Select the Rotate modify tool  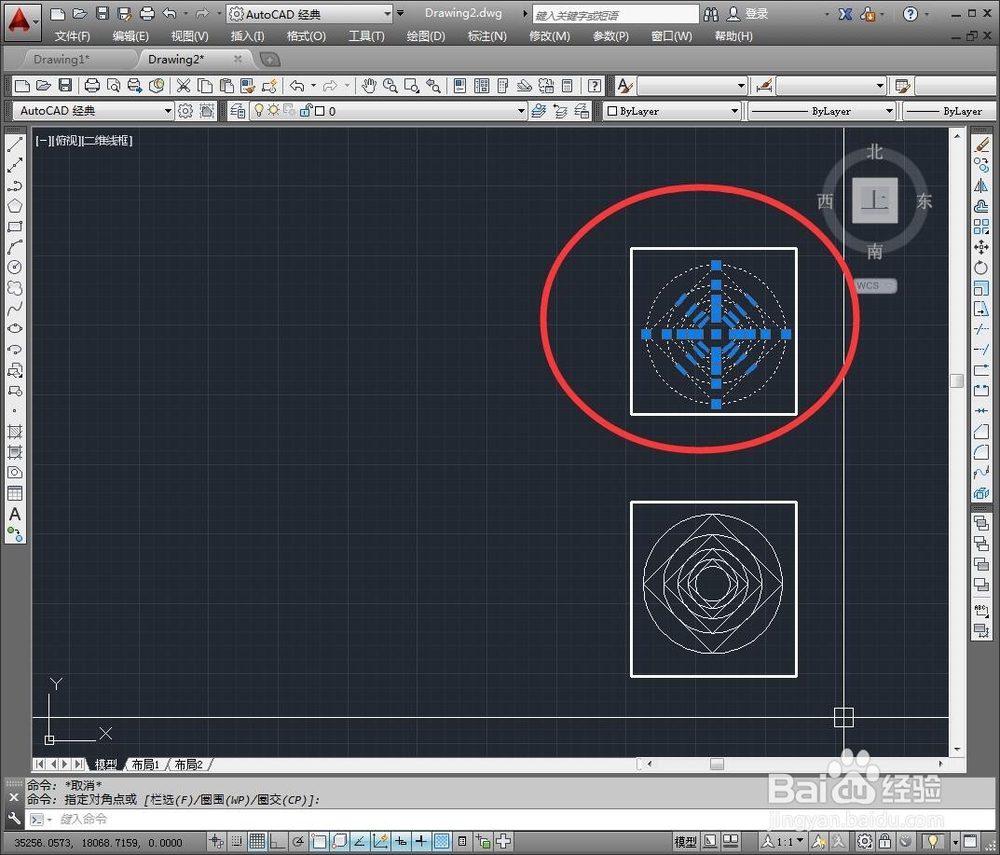pos(982,267)
